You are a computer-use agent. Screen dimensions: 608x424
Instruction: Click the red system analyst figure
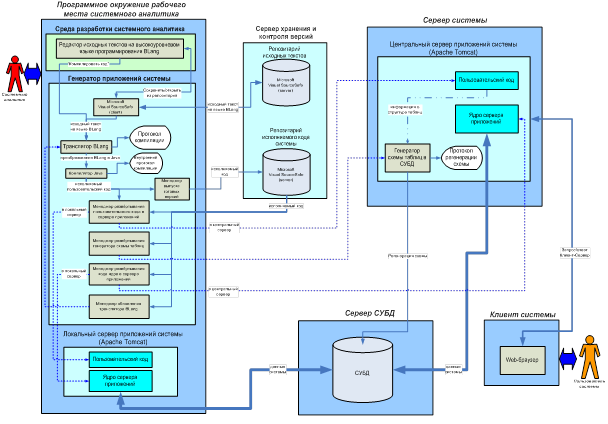click(x=15, y=72)
